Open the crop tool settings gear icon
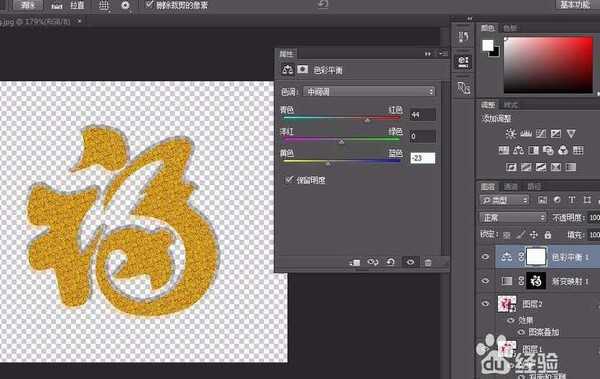The width and height of the screenshot is (600, 379). (x=125, y=5)
